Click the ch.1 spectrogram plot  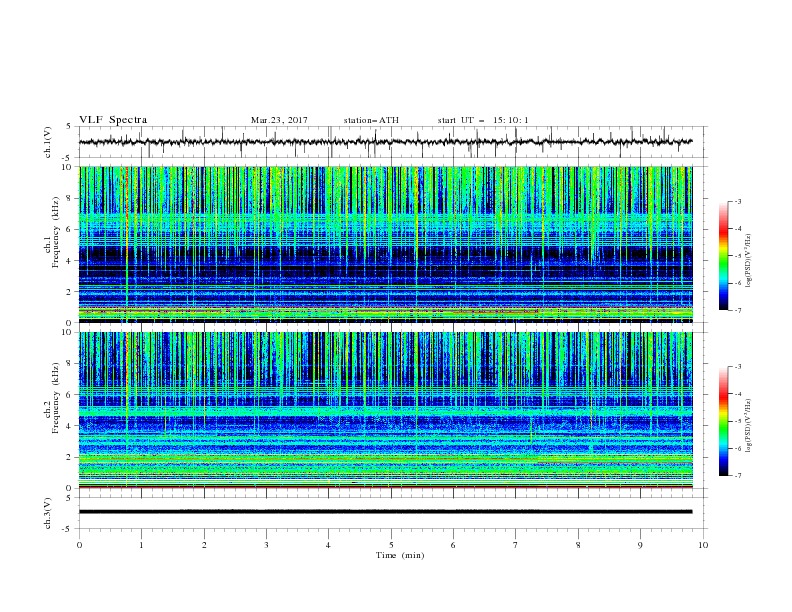click(386, 244)
